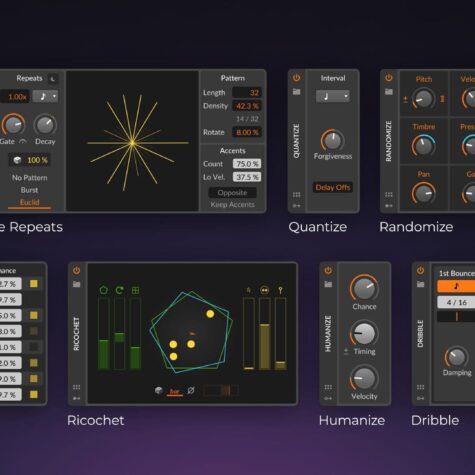Click the Euclid starburst pattern display
This screenshot has width=475, height=475.
[x=132, y=141]
